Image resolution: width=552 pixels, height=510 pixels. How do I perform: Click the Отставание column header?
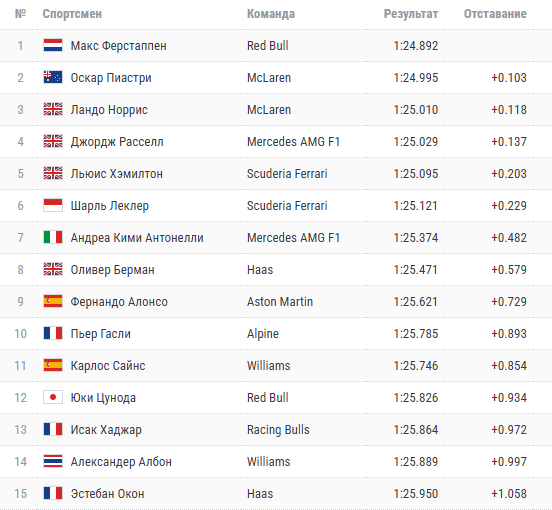[x=495, y=14]
